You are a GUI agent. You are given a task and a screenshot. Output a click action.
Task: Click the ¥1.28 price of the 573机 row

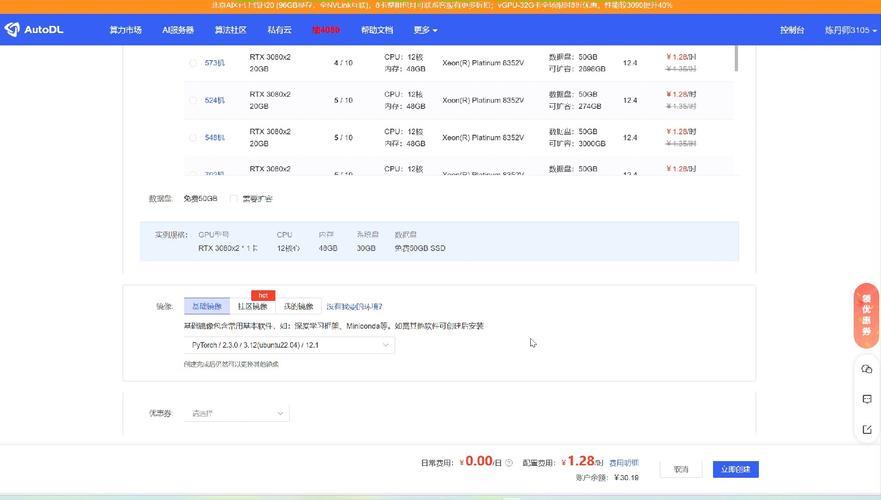[x=681, y=57]
